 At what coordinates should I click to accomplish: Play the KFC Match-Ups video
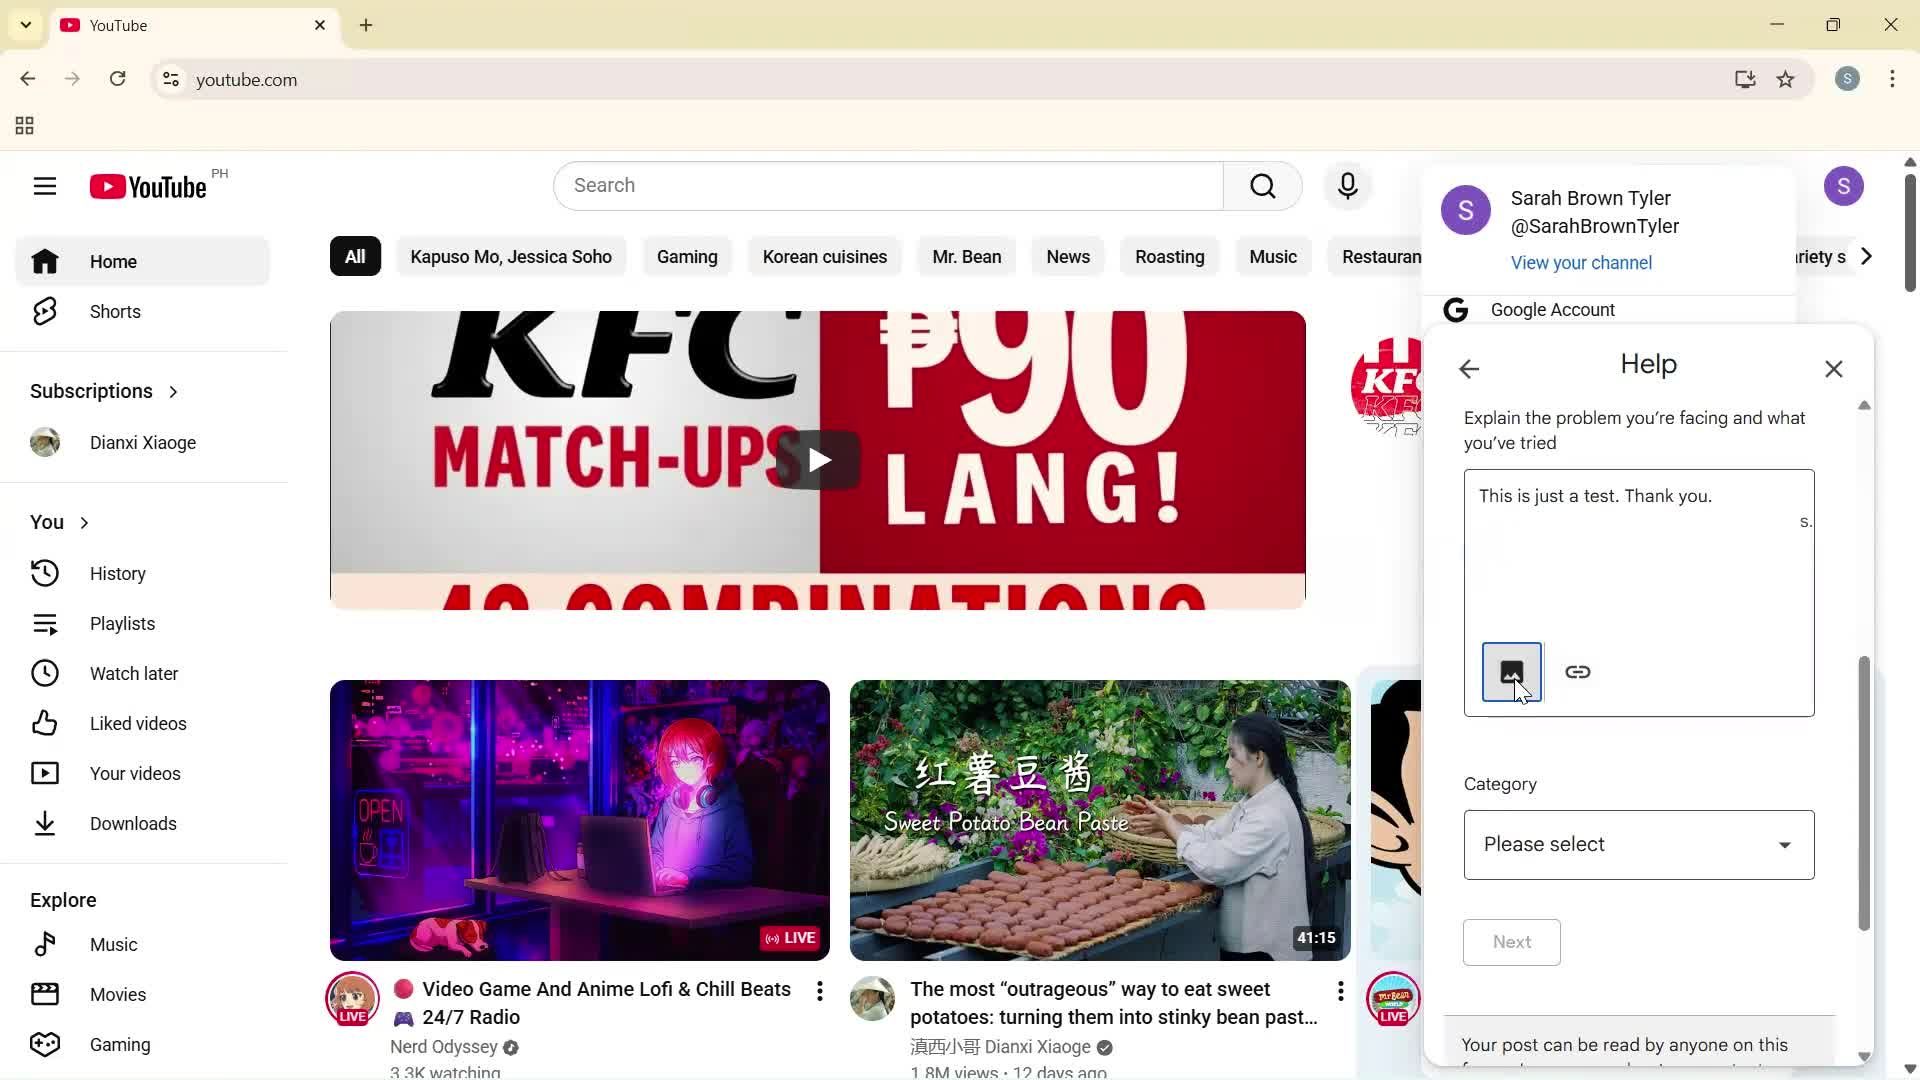(817, 459)
